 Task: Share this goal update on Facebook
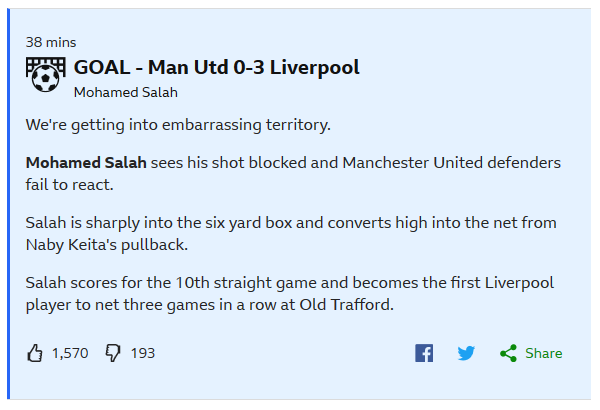point(424,353)
